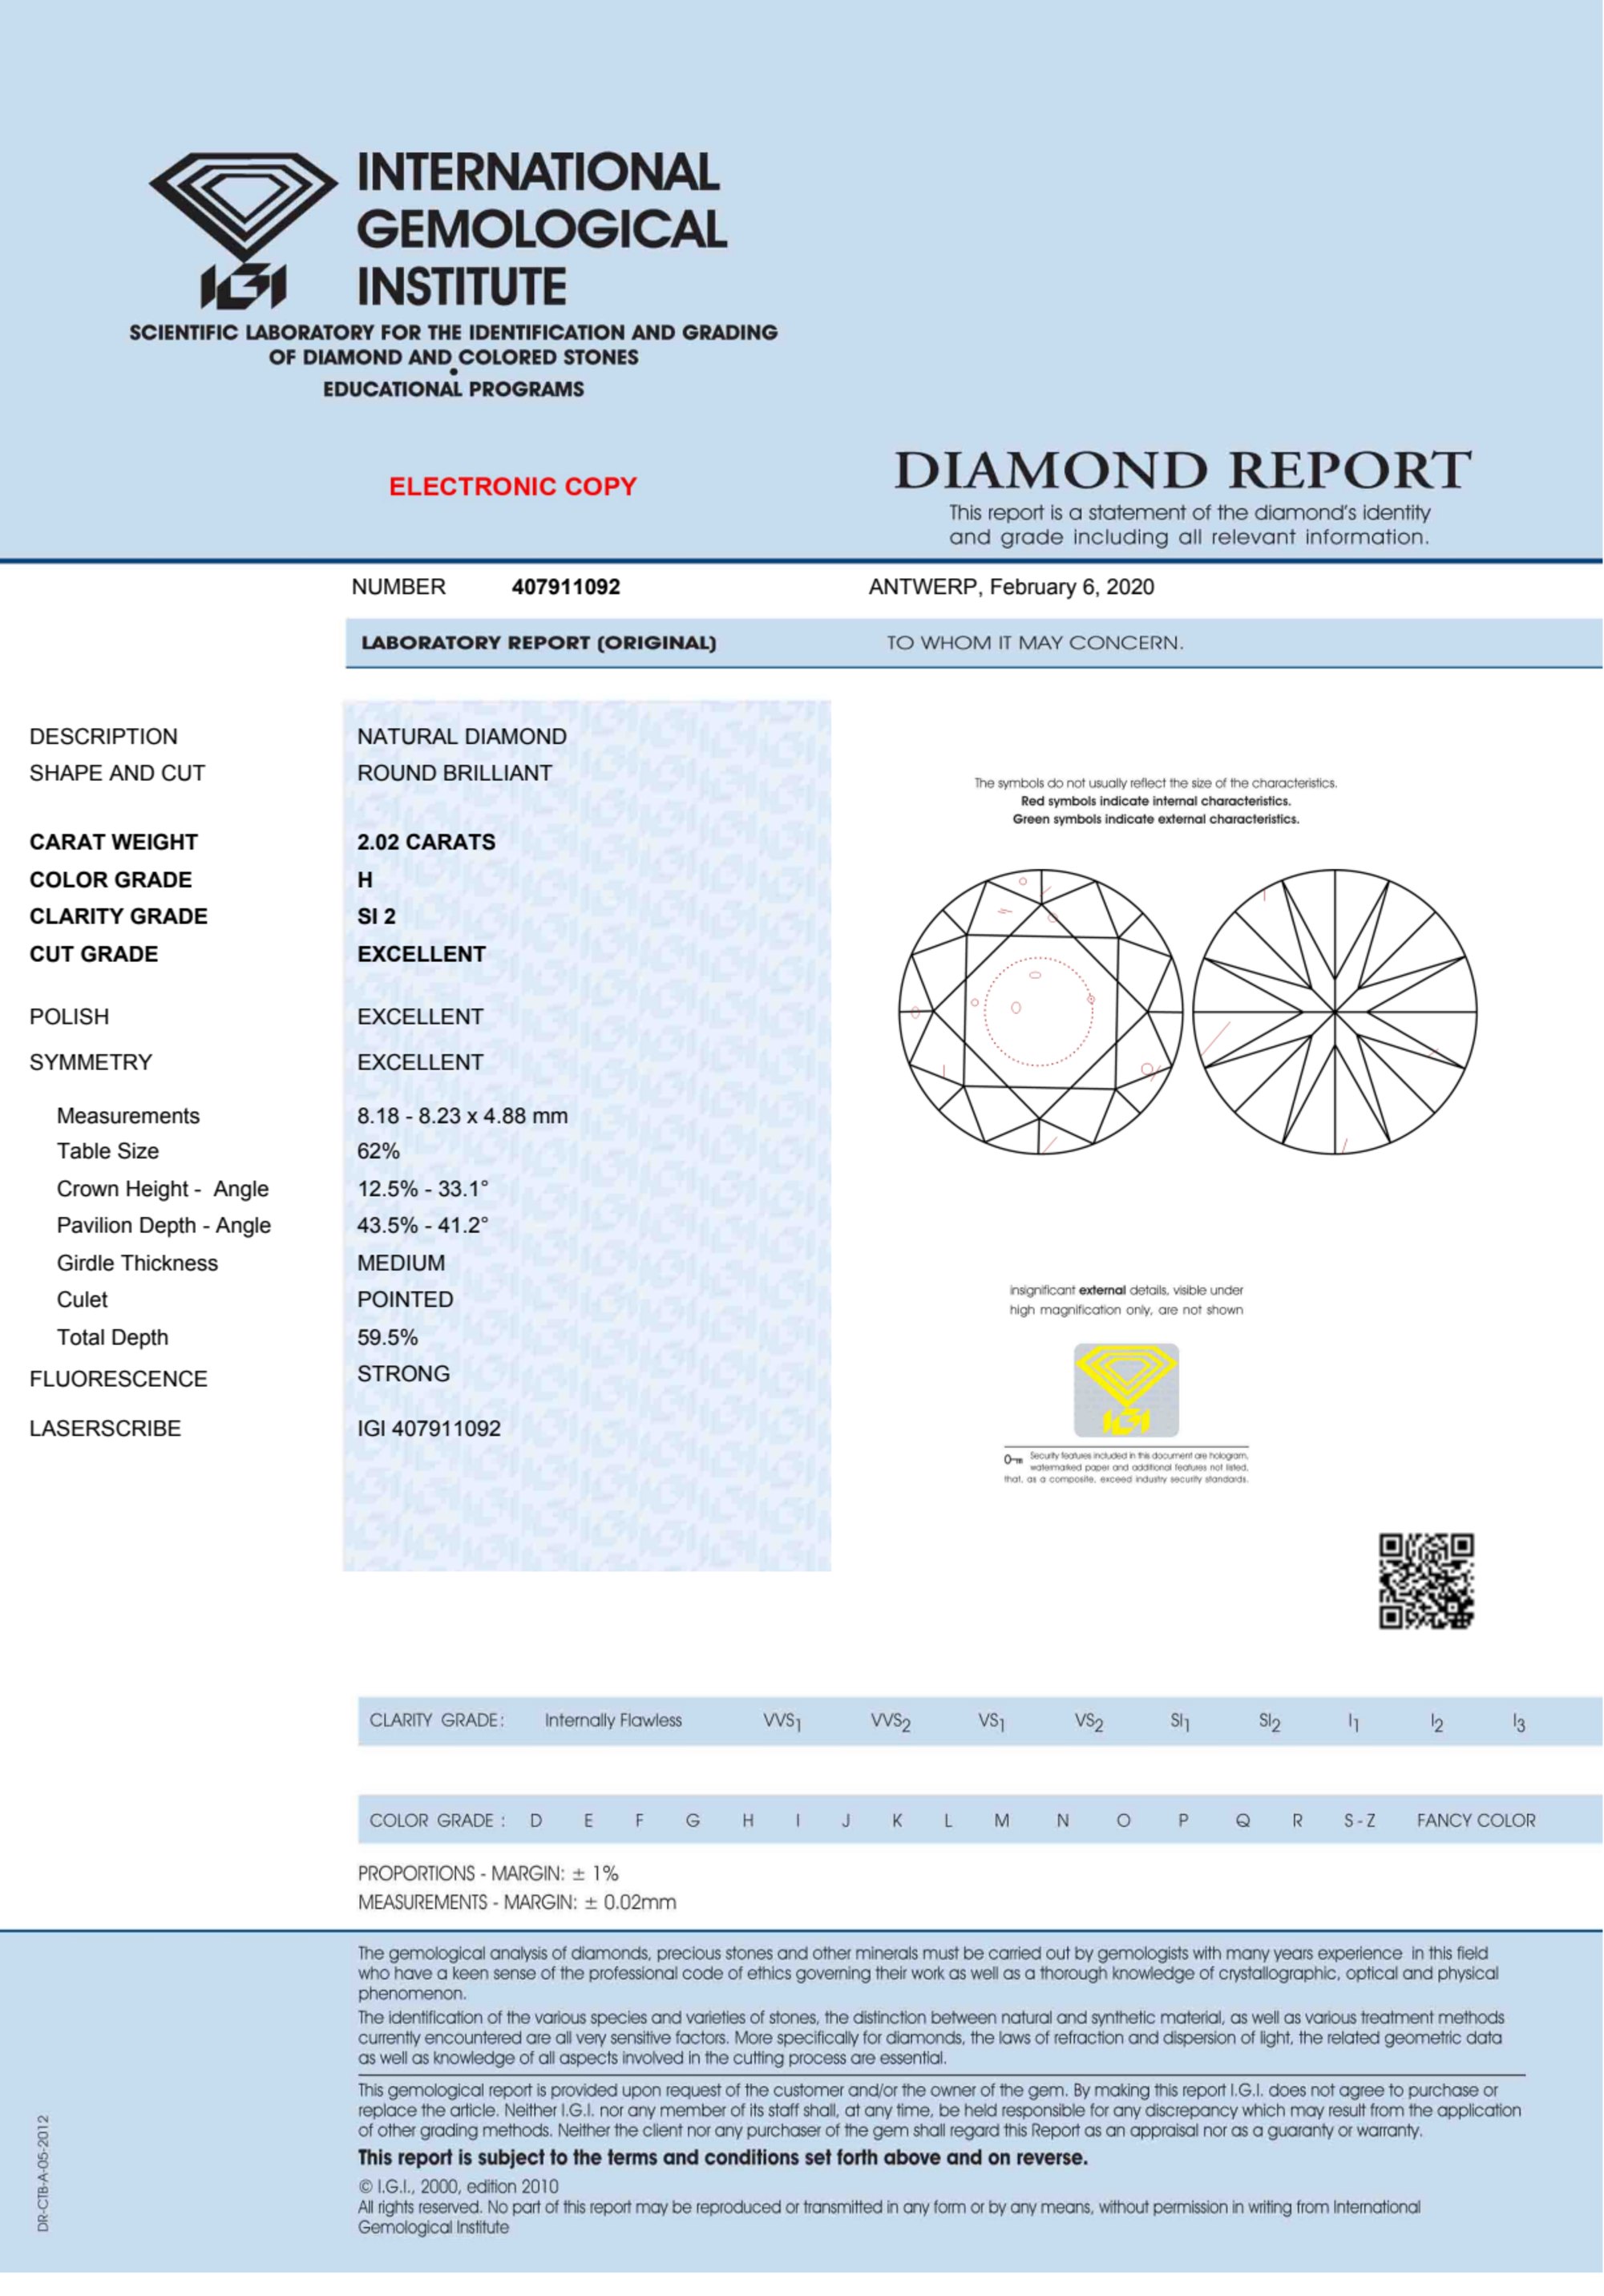Click the 2.02 CARATS weight value

point(426,842)
